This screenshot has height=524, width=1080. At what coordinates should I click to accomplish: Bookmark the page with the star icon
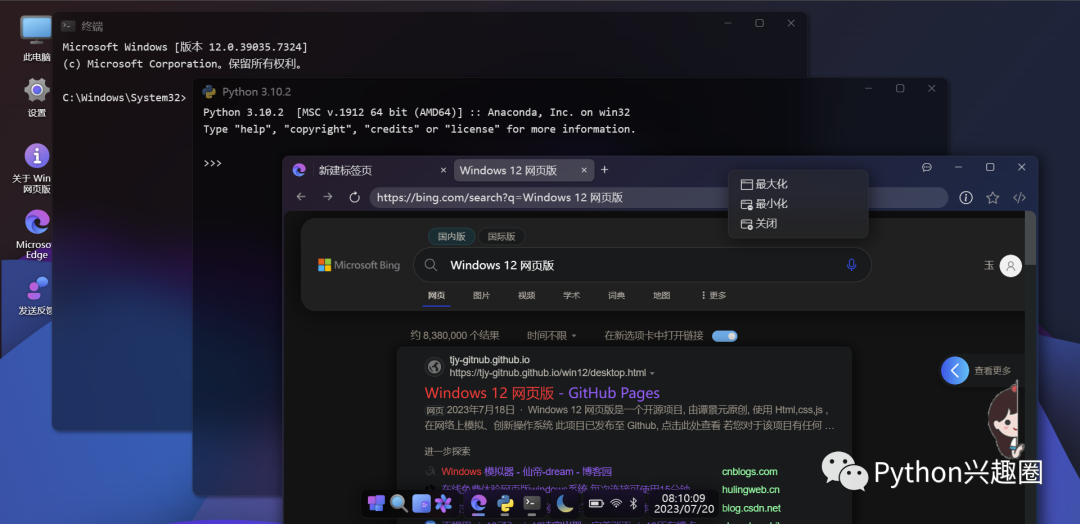[x=993, y=198]
